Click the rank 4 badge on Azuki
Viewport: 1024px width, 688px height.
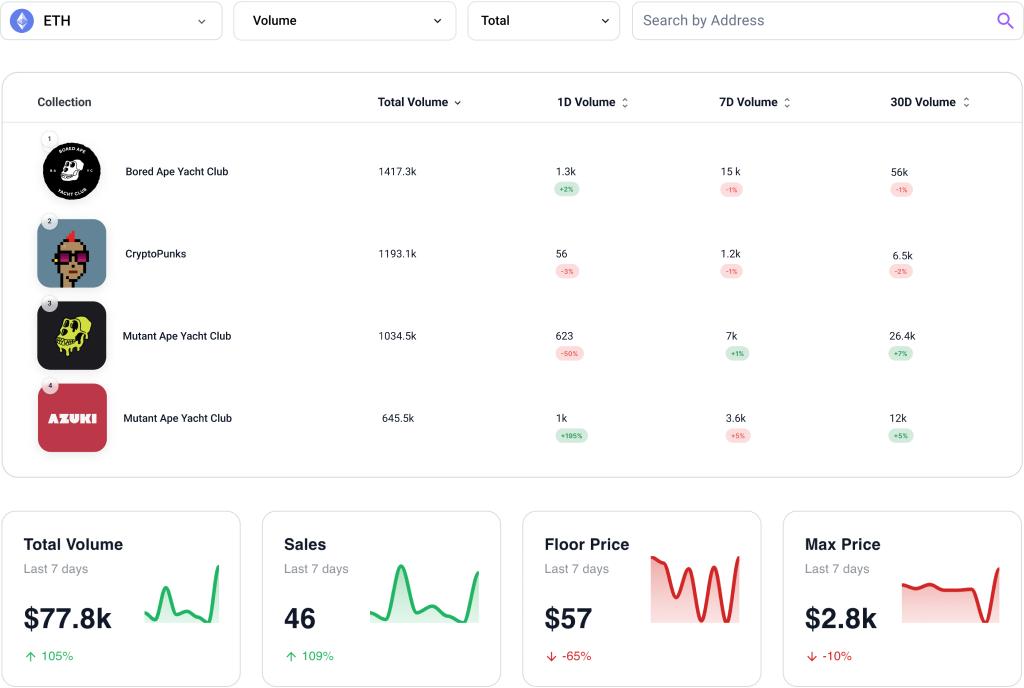click(x=50, y=386)
